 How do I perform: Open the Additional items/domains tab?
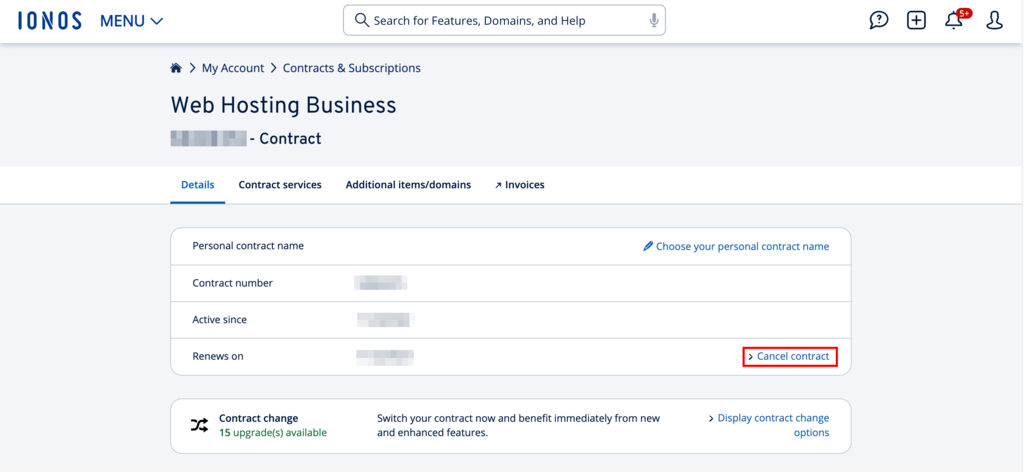pyautogui.click(x=408, y=185)
